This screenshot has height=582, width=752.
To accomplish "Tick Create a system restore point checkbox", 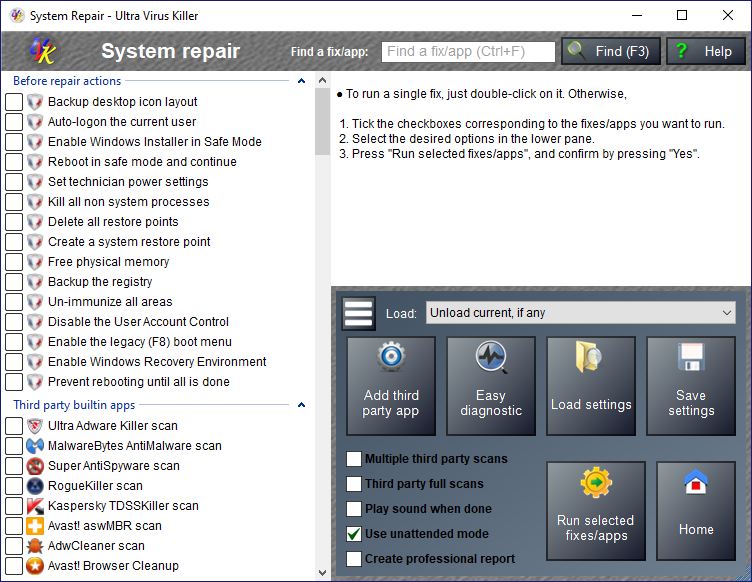I will 14,242.
